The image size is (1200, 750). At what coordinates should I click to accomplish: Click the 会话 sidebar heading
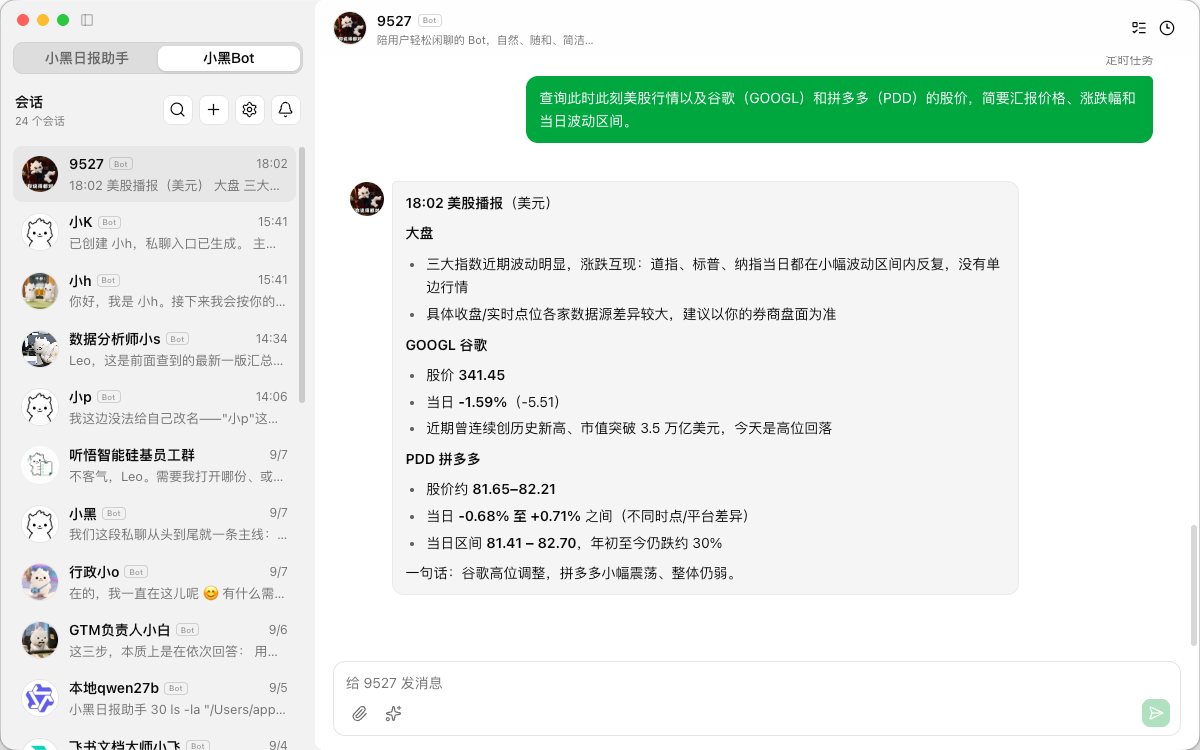tap(29, 102)
